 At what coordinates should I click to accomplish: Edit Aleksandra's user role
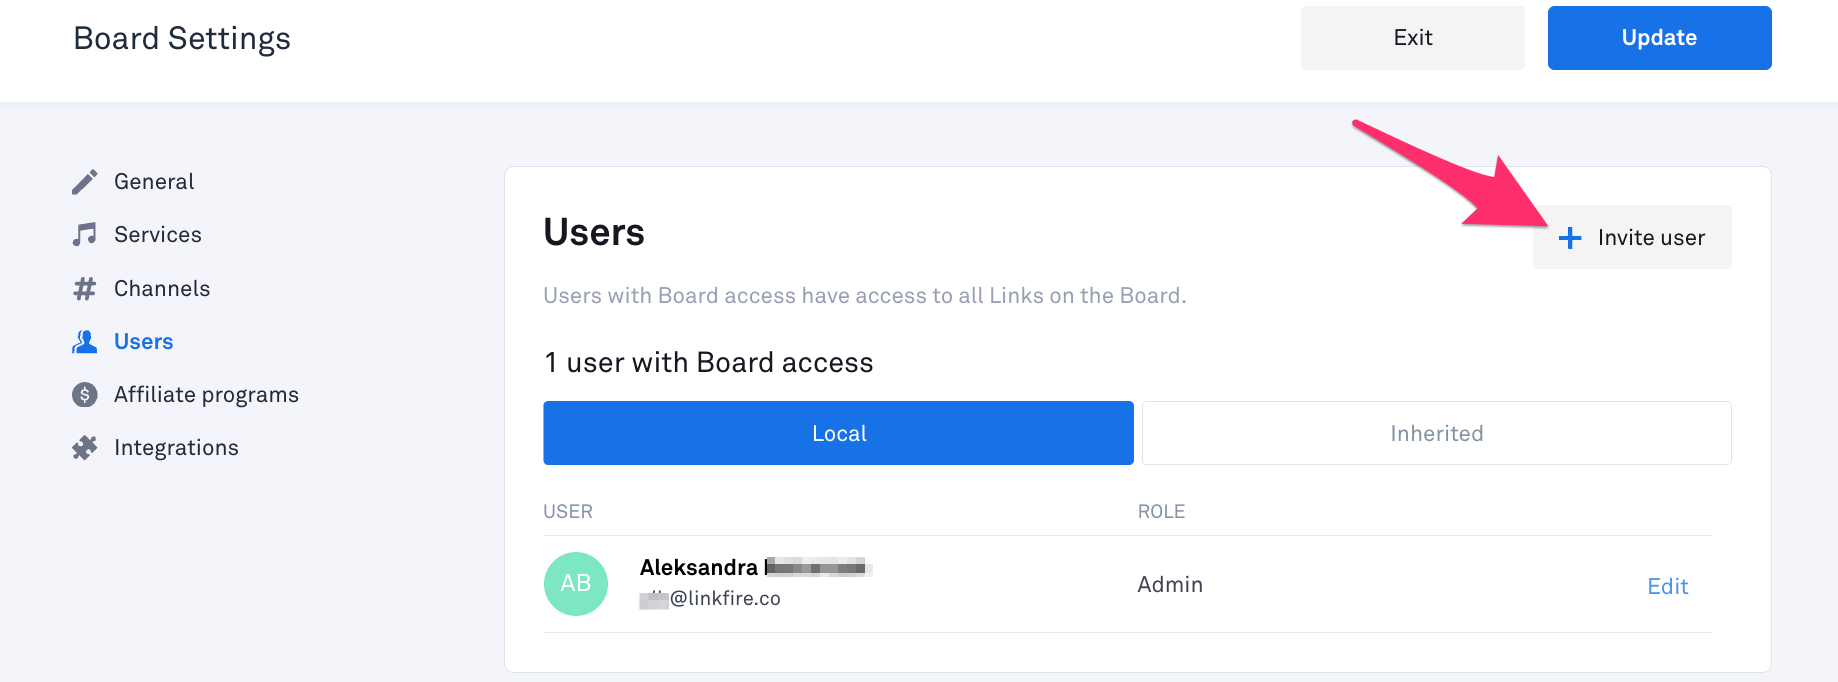click(1667, 586)
